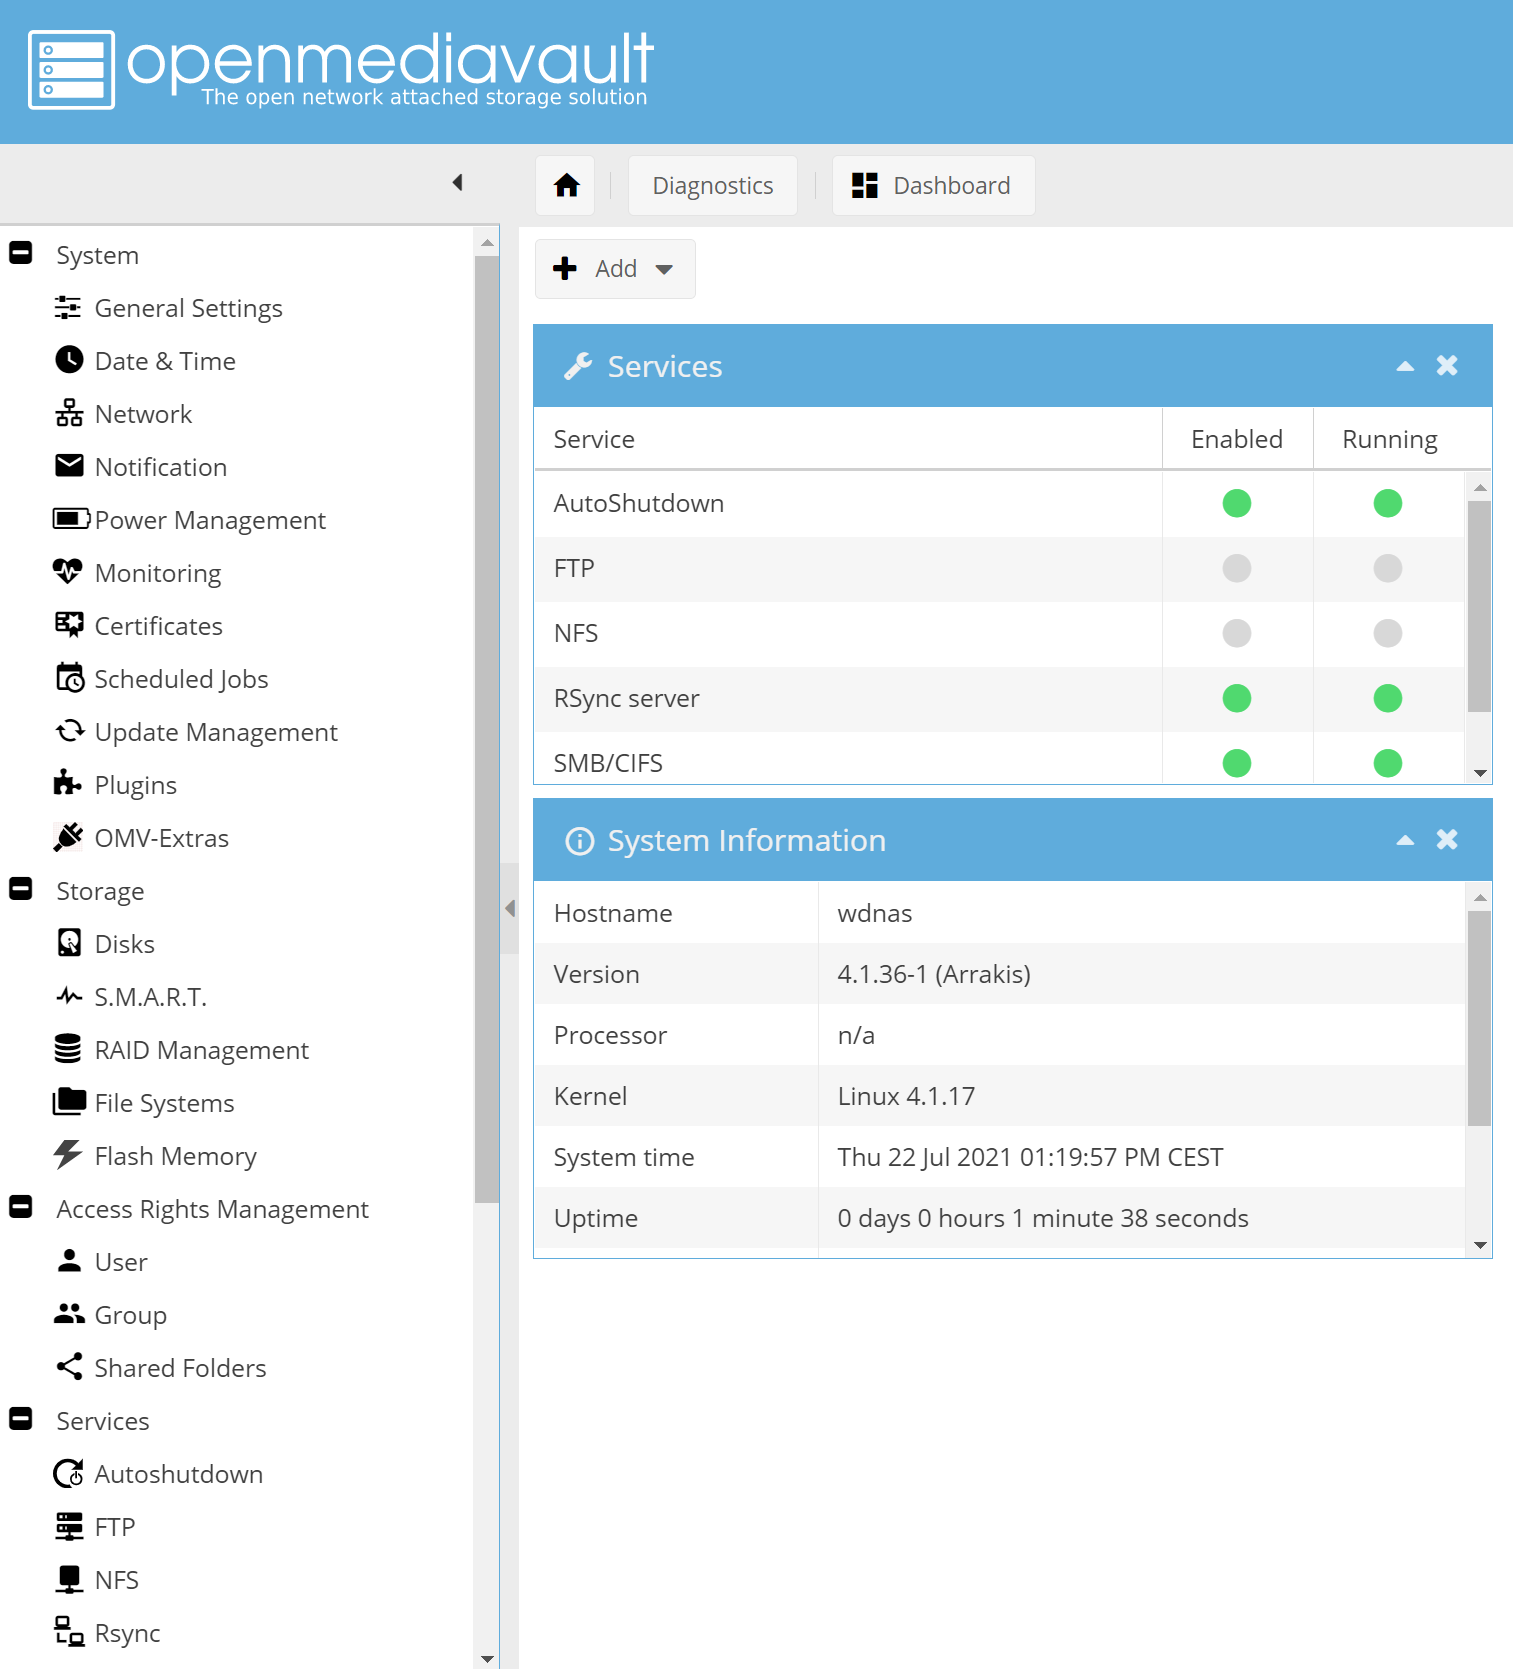Open Date & Time settings

coord(145,361)
